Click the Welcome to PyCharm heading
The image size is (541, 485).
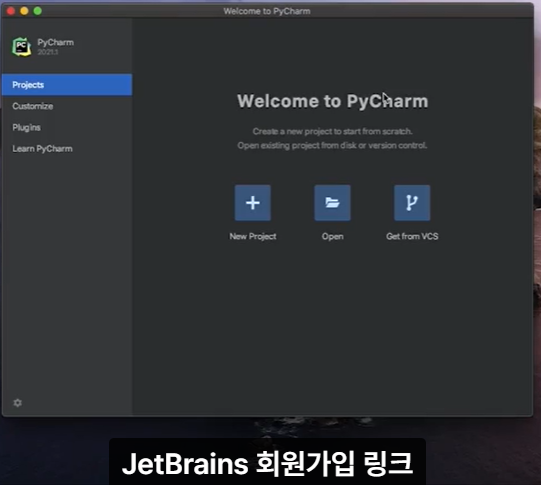pyautogui.click(x=333, y=101)
